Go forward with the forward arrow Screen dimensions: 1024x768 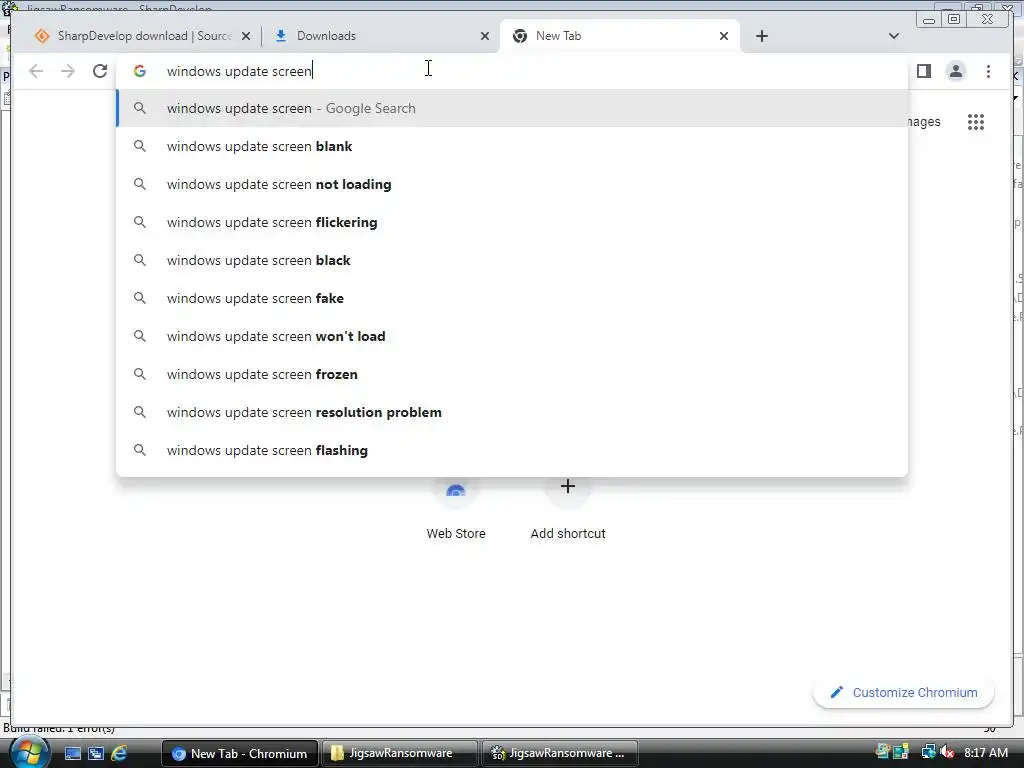[68, 71]
